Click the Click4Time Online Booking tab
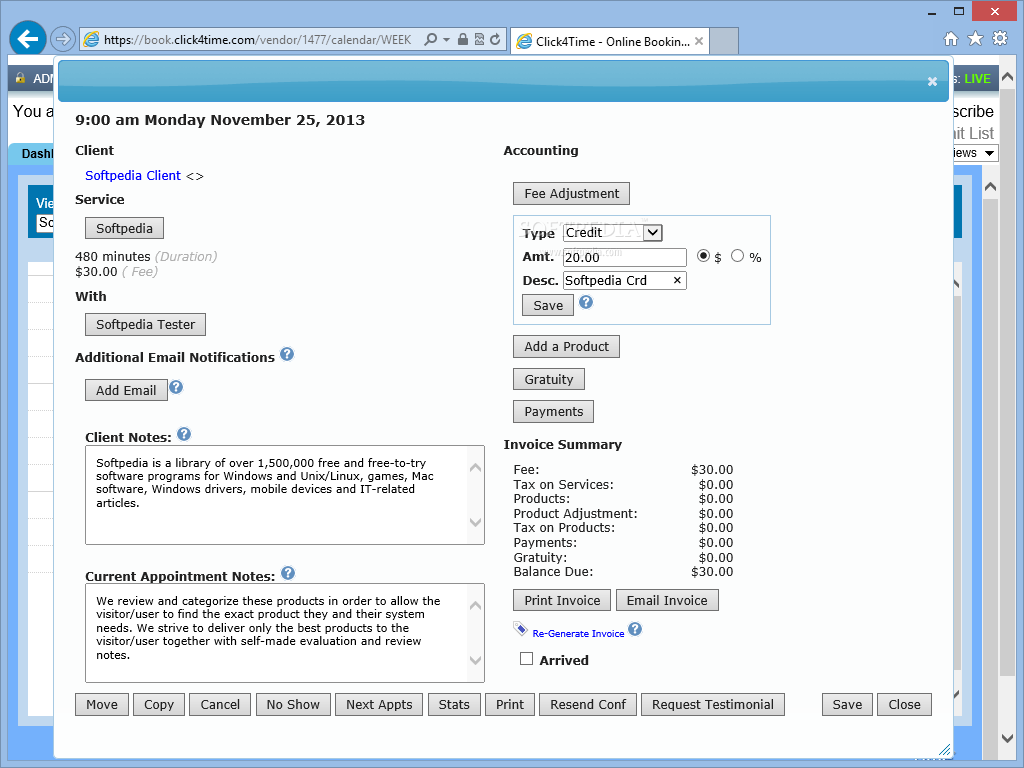 (x=611, y=41)
